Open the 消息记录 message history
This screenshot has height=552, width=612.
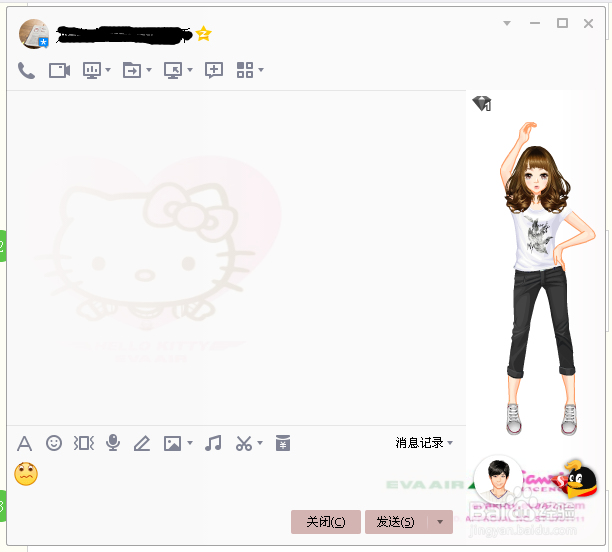point(419,443)
